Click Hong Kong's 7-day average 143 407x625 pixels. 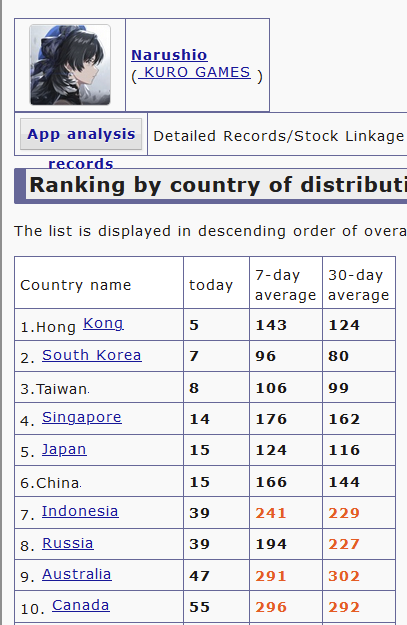[271, 325]
